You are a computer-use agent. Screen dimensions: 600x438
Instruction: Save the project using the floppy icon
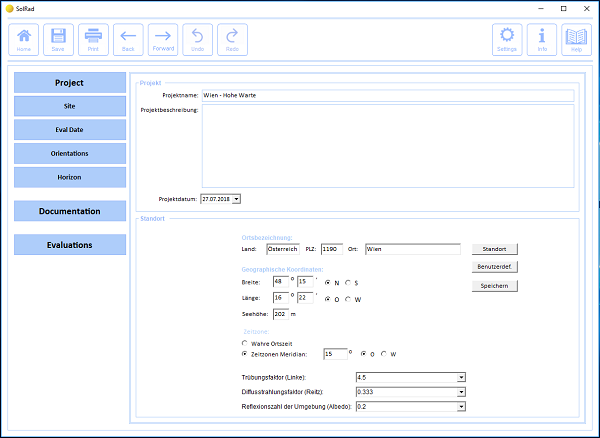tap(58, 39)
